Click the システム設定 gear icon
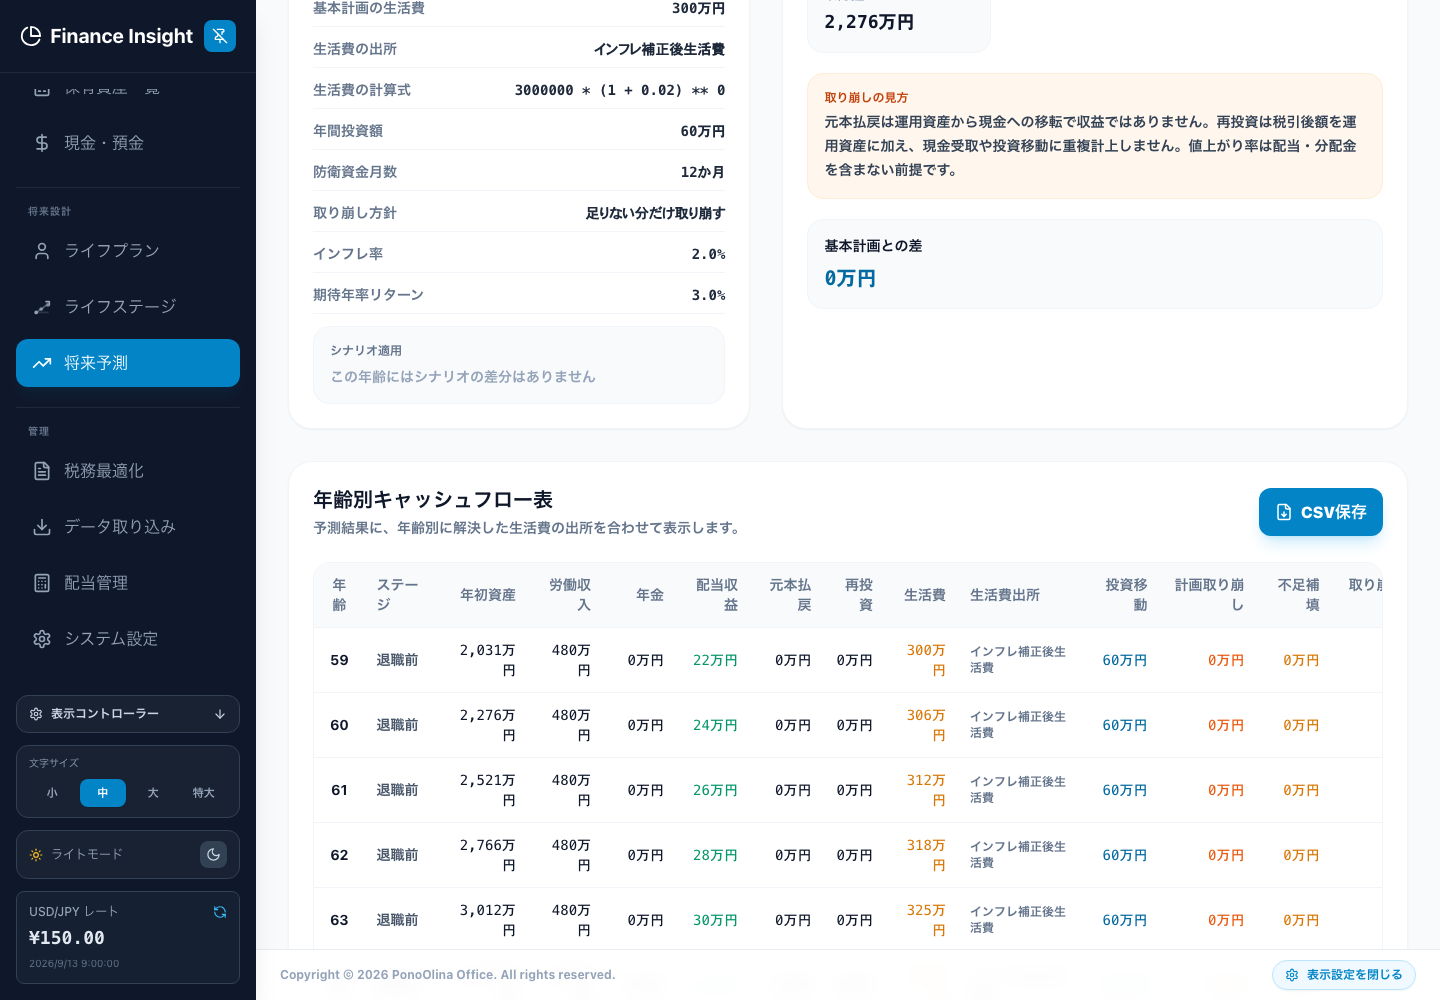Image resolution: width=1440 pixels, height=1000 pixels. tap(42, 639)
